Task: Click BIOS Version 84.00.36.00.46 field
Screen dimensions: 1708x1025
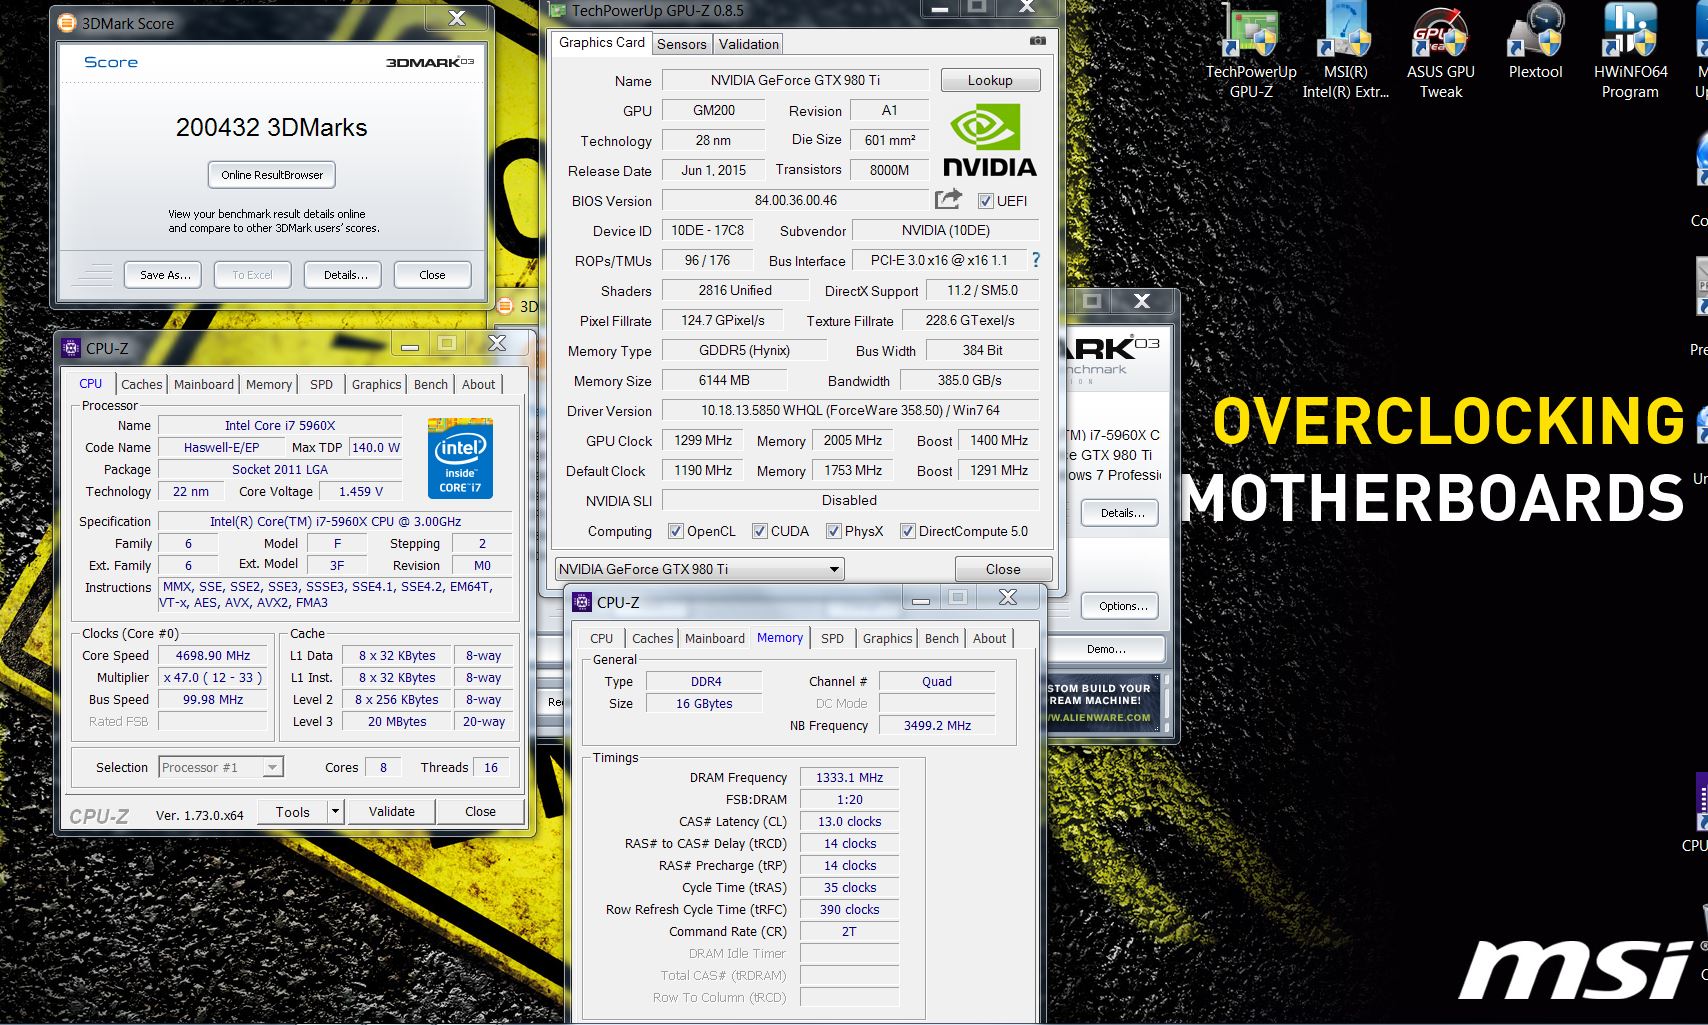Action: pos(796,200)
